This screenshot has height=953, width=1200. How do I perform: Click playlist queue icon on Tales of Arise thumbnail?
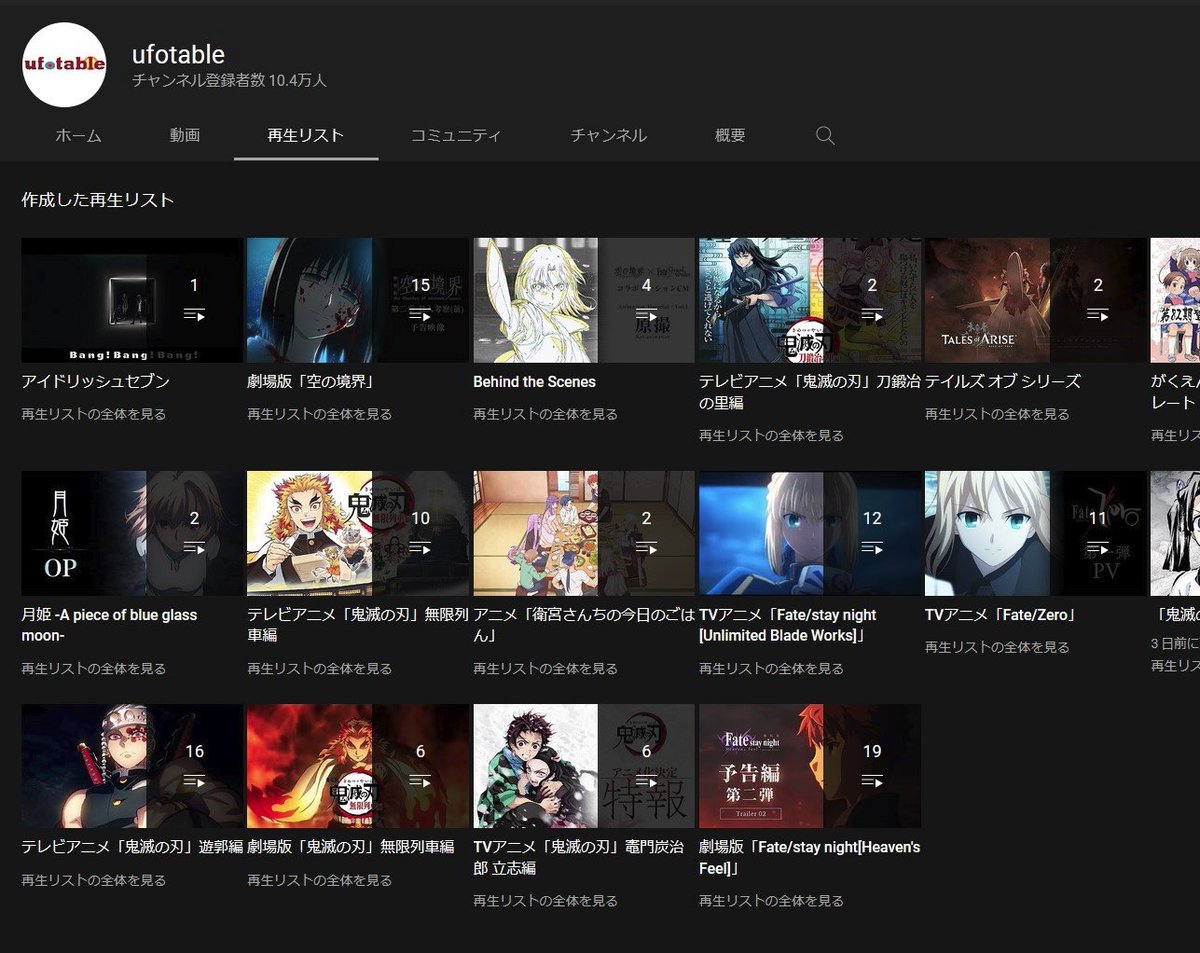tap(1098, 315)
